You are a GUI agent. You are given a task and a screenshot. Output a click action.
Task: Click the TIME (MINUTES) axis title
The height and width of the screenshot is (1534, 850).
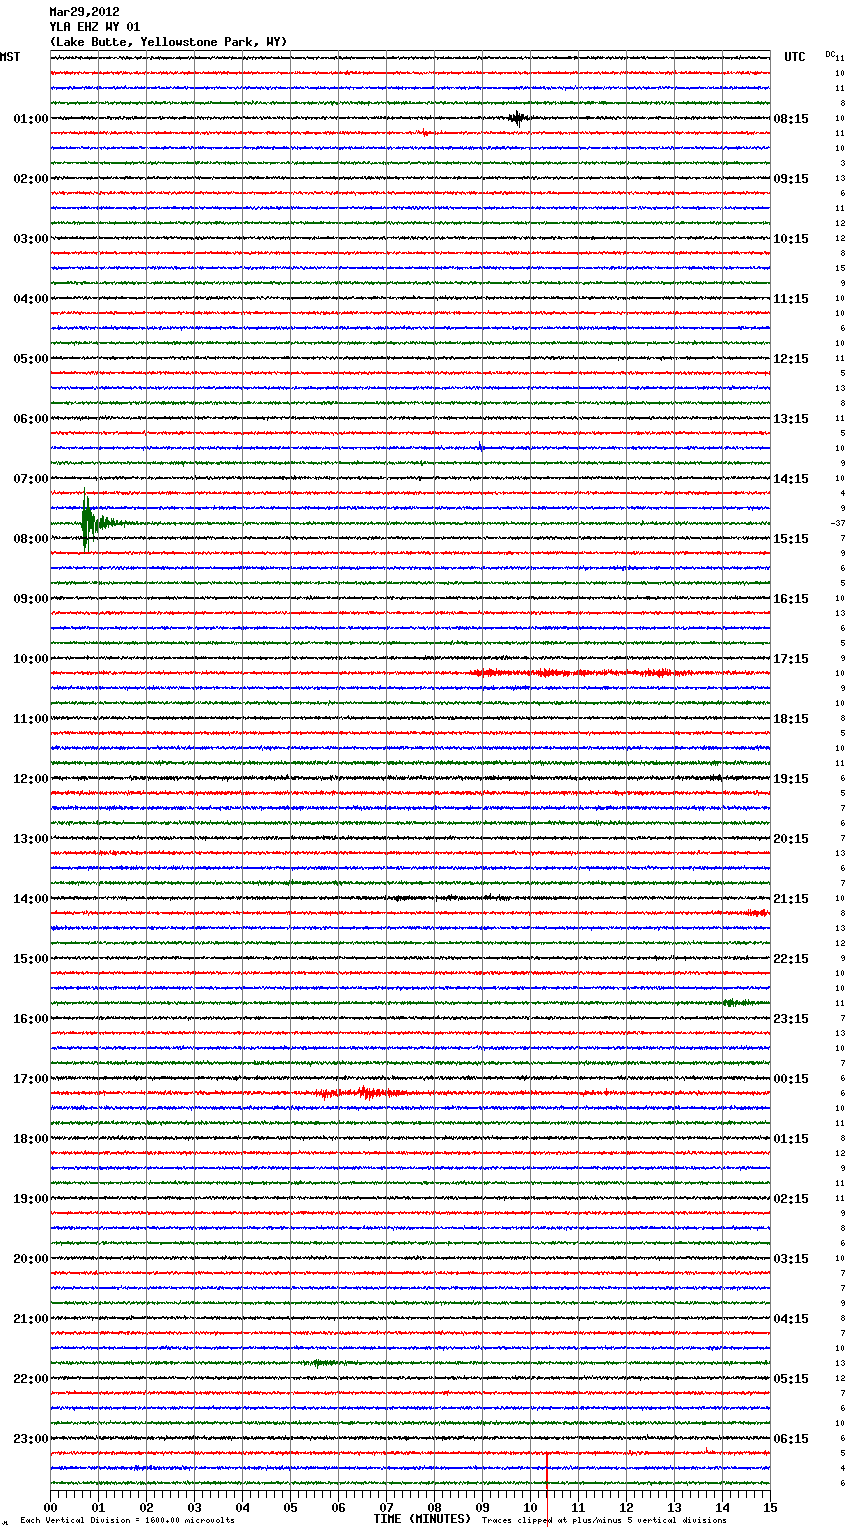tap(422, 1519)
